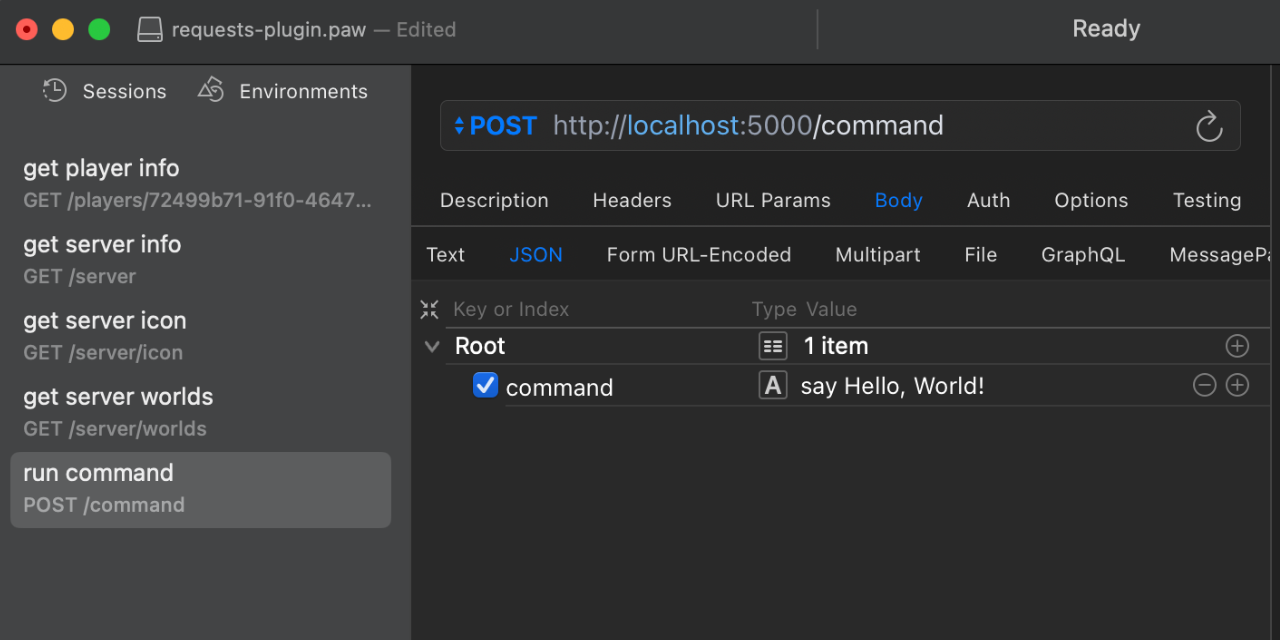
Task: Click the Environments shapes icon
Action: tap(211, 91)
